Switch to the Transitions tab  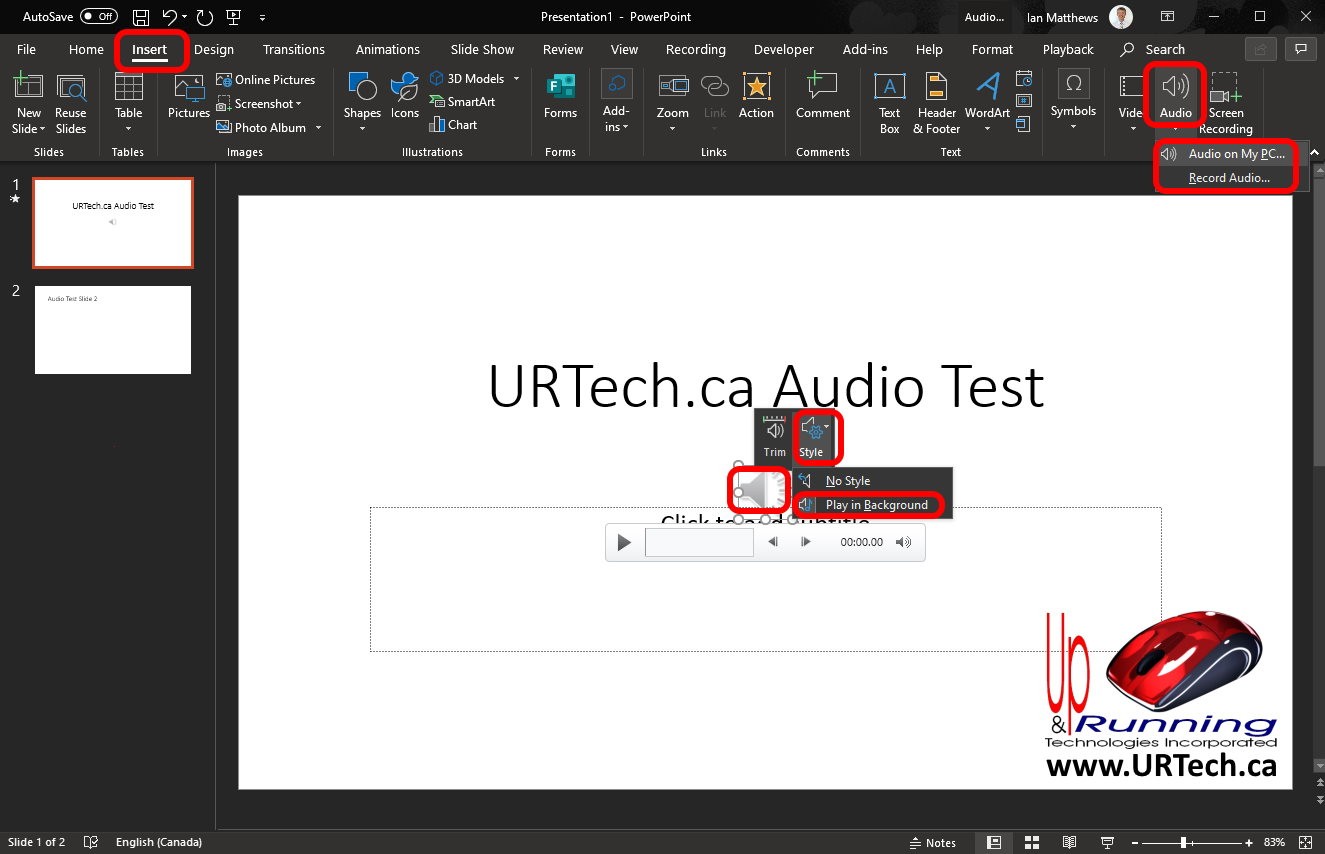[293, 49]
